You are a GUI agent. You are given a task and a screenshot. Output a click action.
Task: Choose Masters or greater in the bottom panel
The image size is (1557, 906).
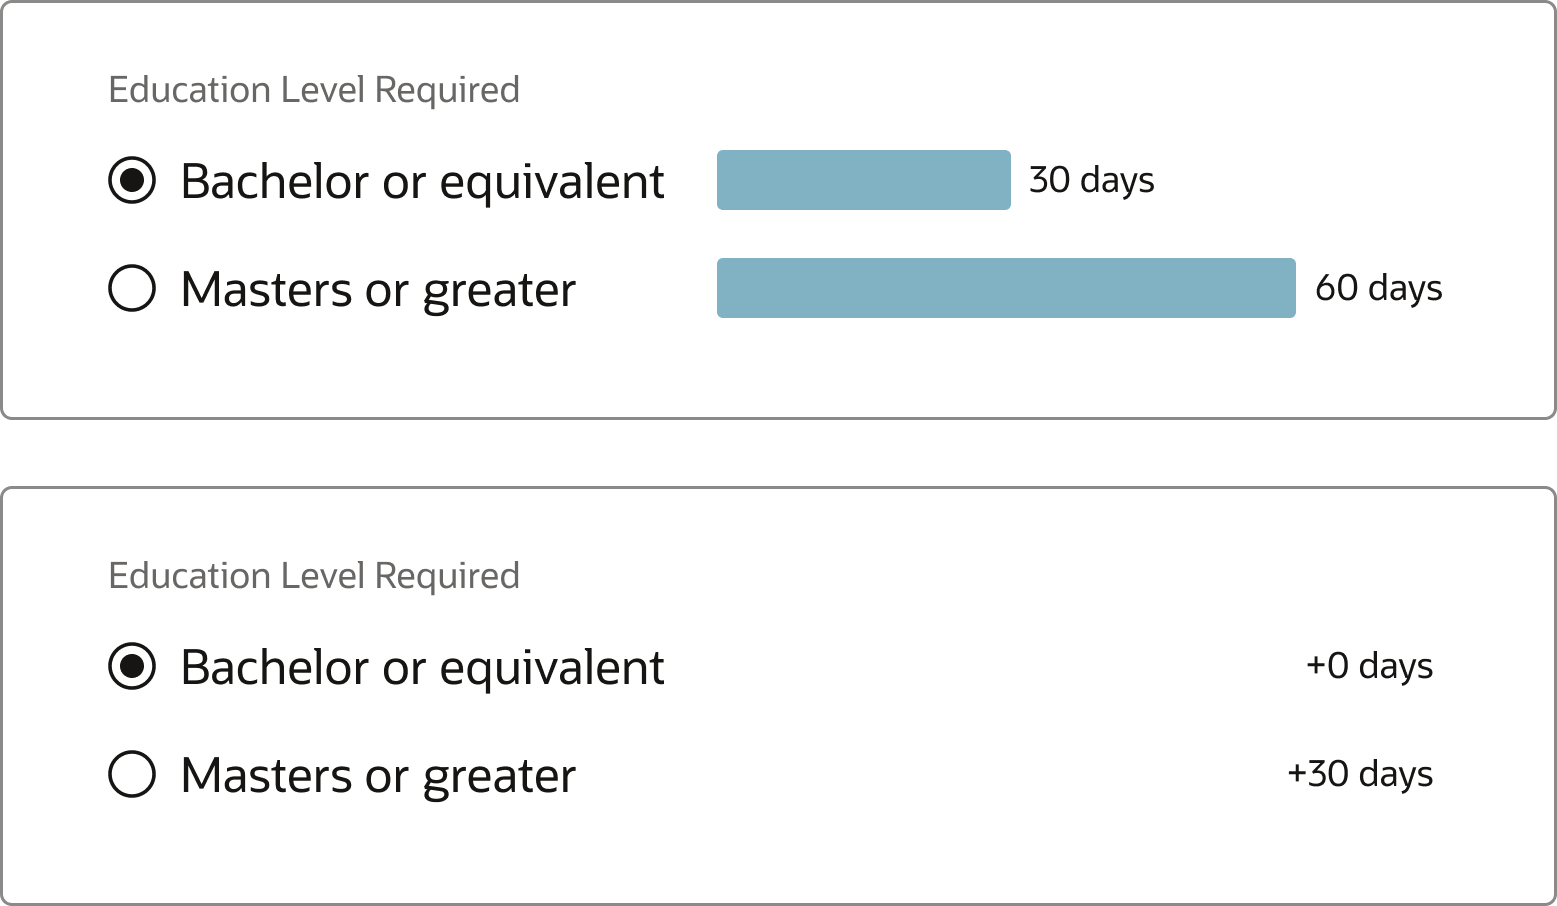(x=131, y=775)
